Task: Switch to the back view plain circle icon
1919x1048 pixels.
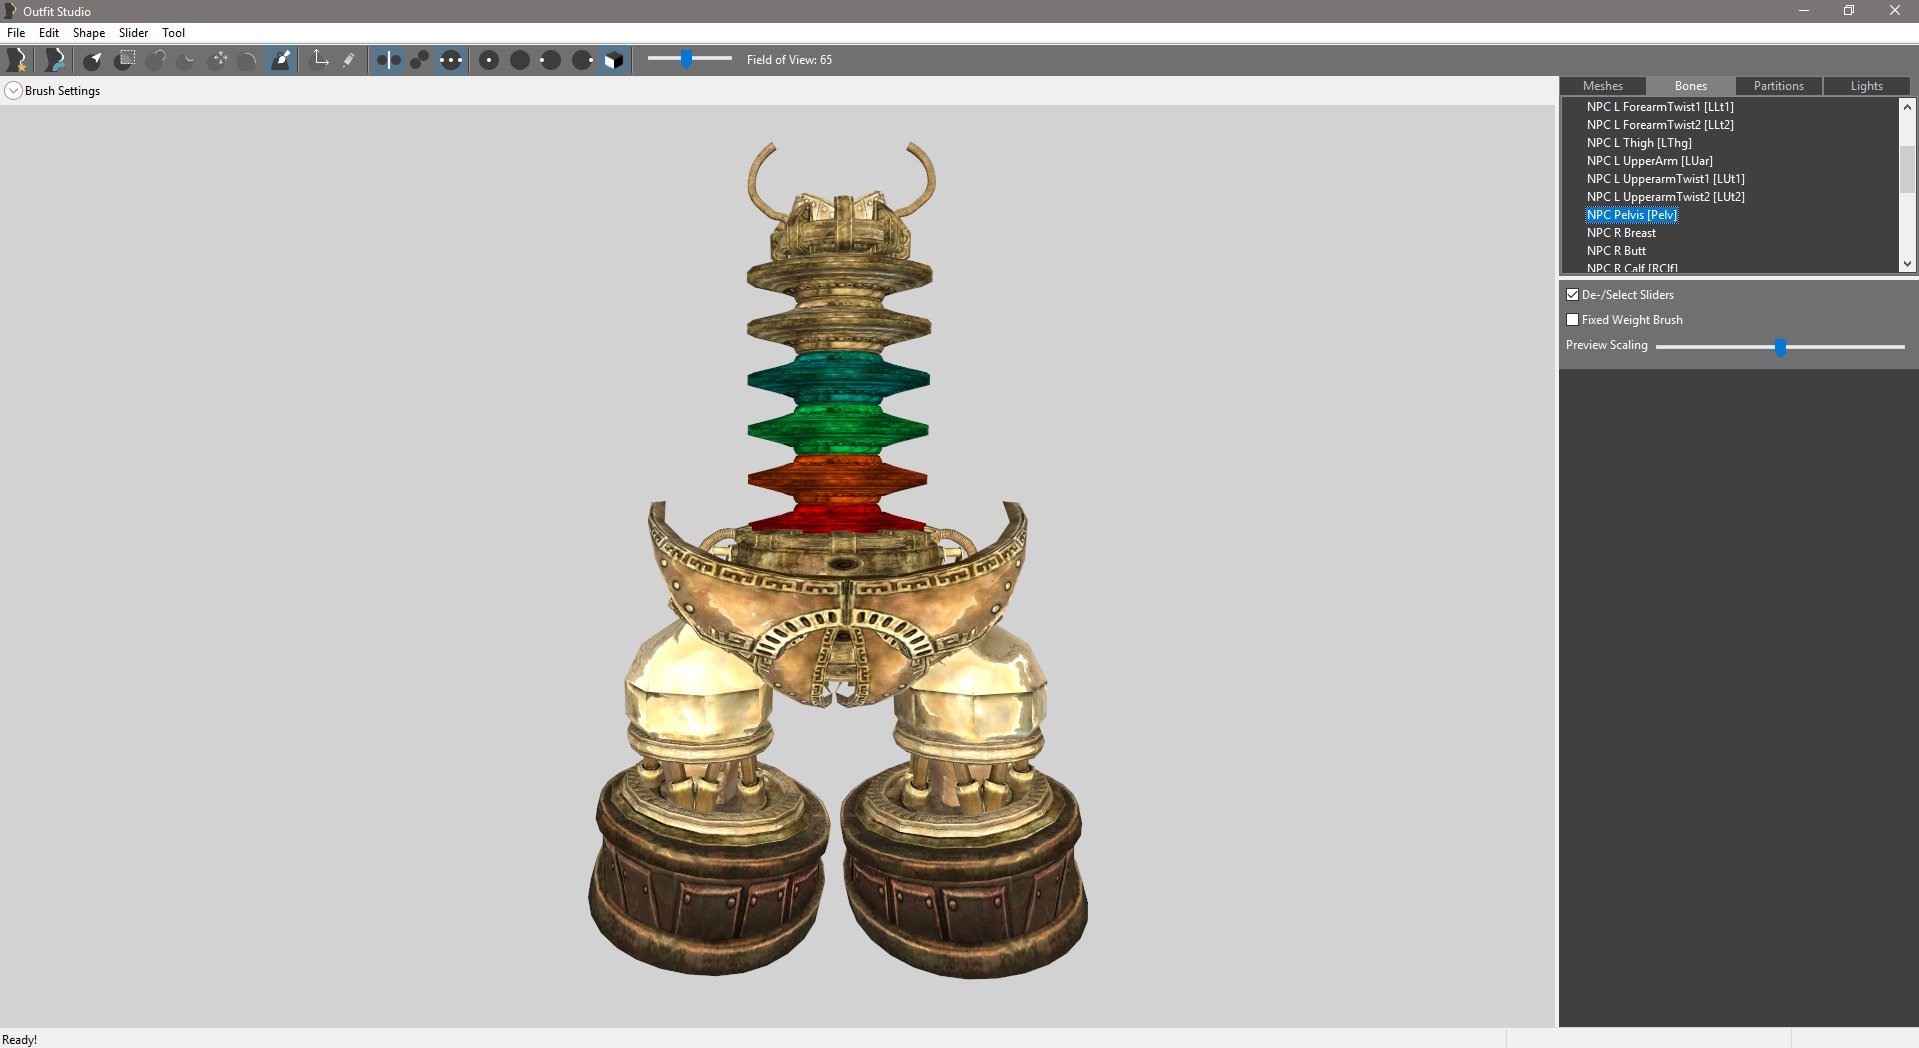Action: point(520,60)
